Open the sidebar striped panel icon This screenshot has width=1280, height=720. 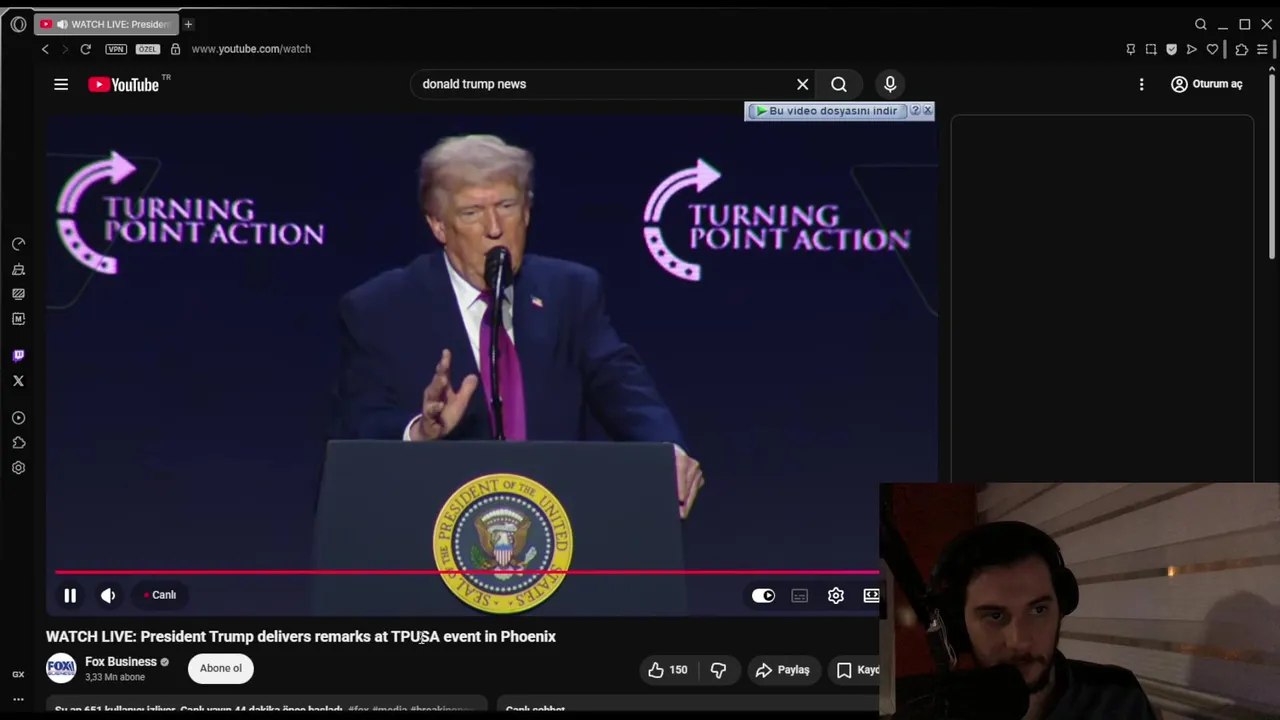18,294
